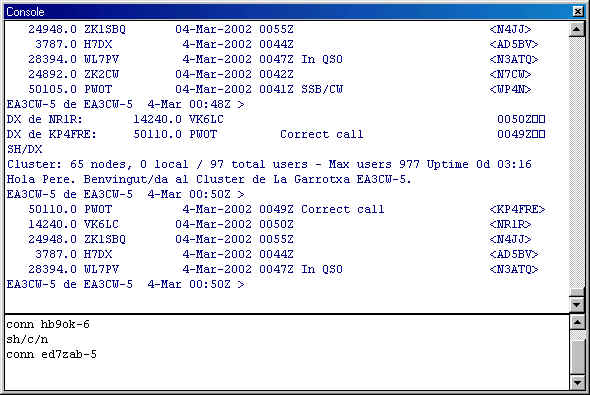Image resolution: width=590 pixels, height=395 pixels.
Task: Click the '<NR1R>' spotter callsign
Action: (510, 224)
